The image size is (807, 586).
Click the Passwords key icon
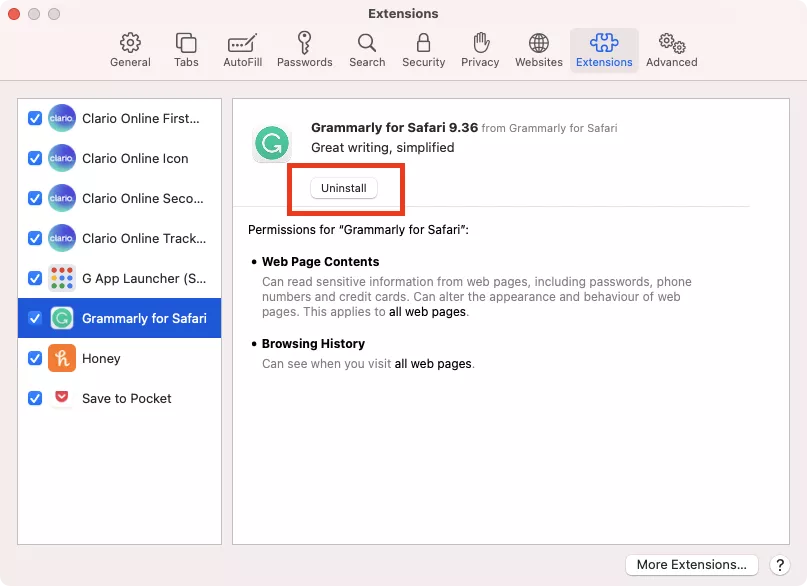click(304, 49)
